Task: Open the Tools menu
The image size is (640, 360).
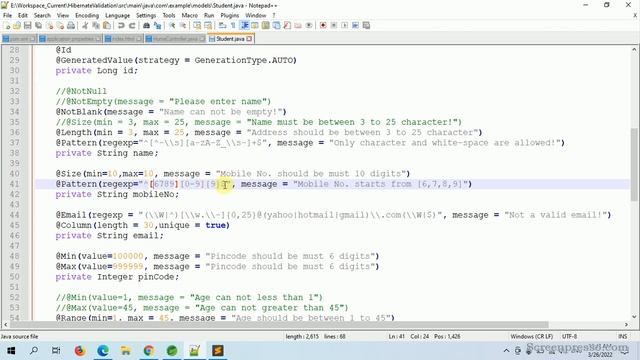Action: 169,15
